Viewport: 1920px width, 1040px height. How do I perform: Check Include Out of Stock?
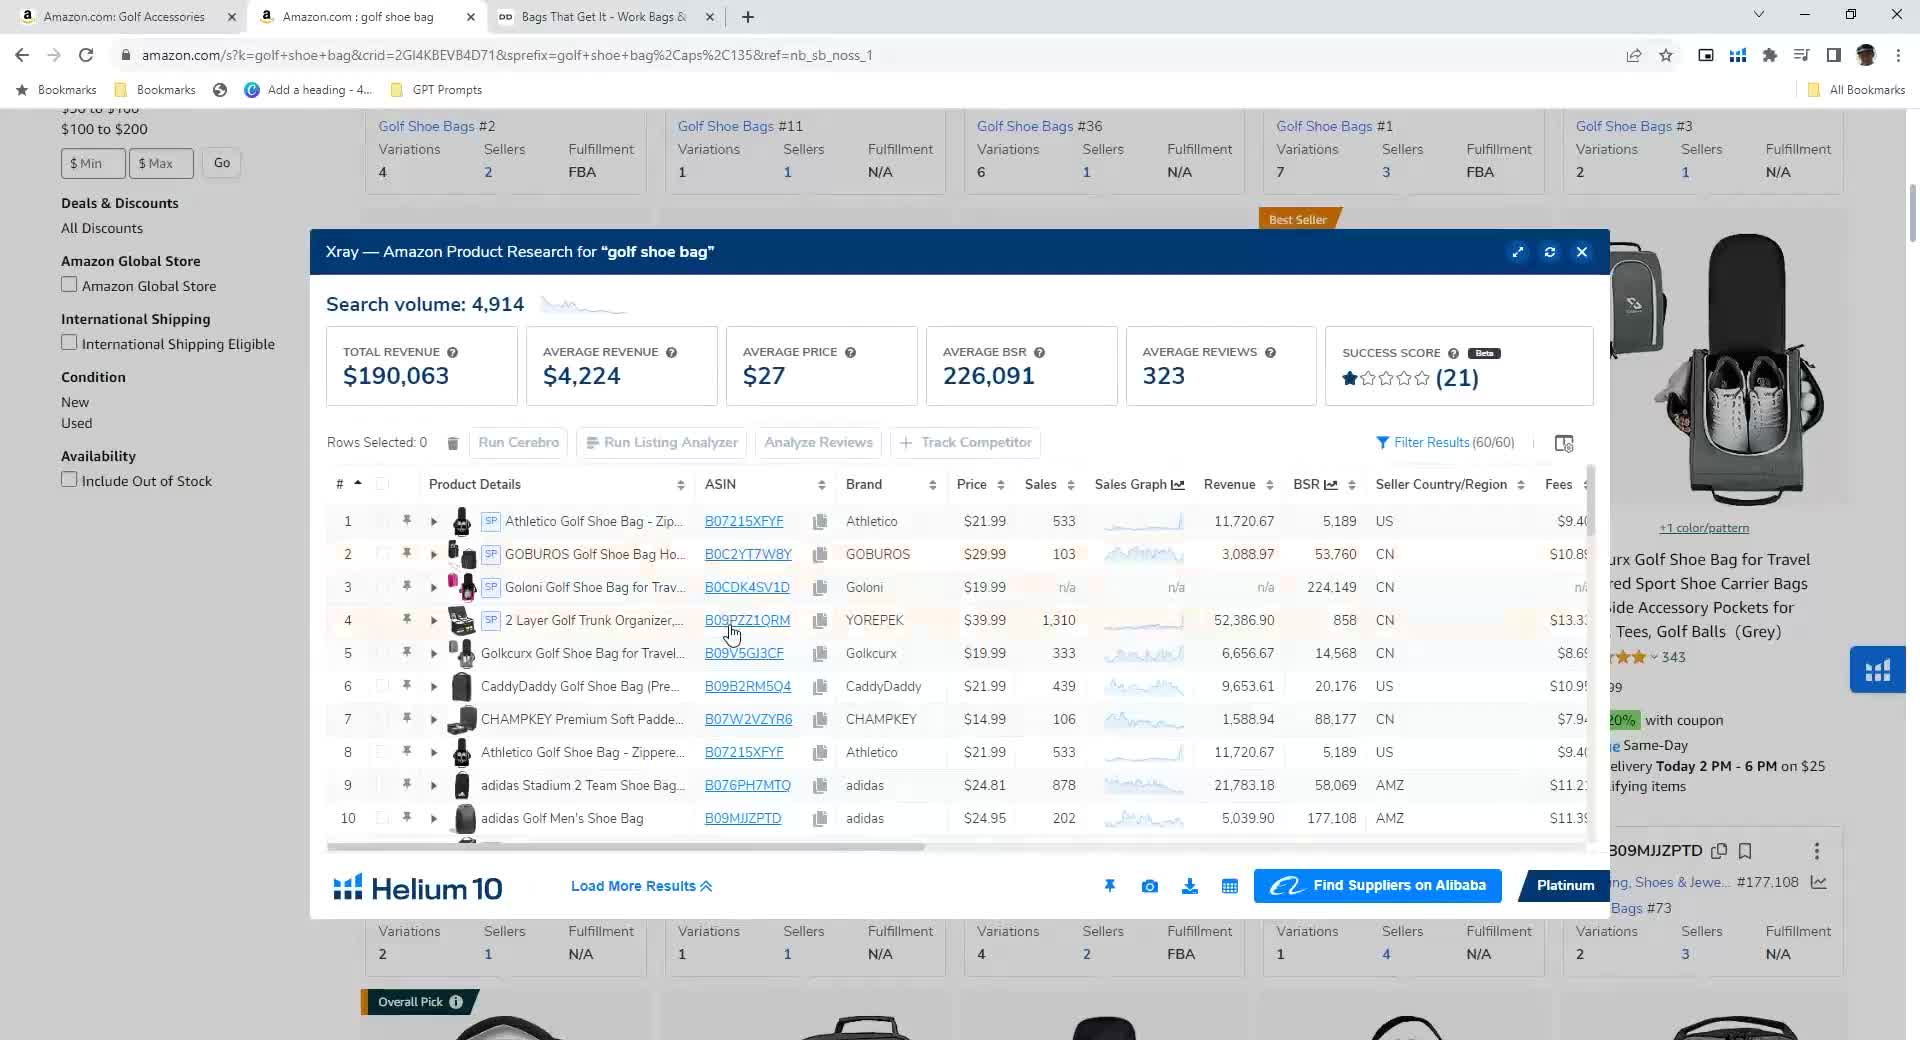click(69, 480)
